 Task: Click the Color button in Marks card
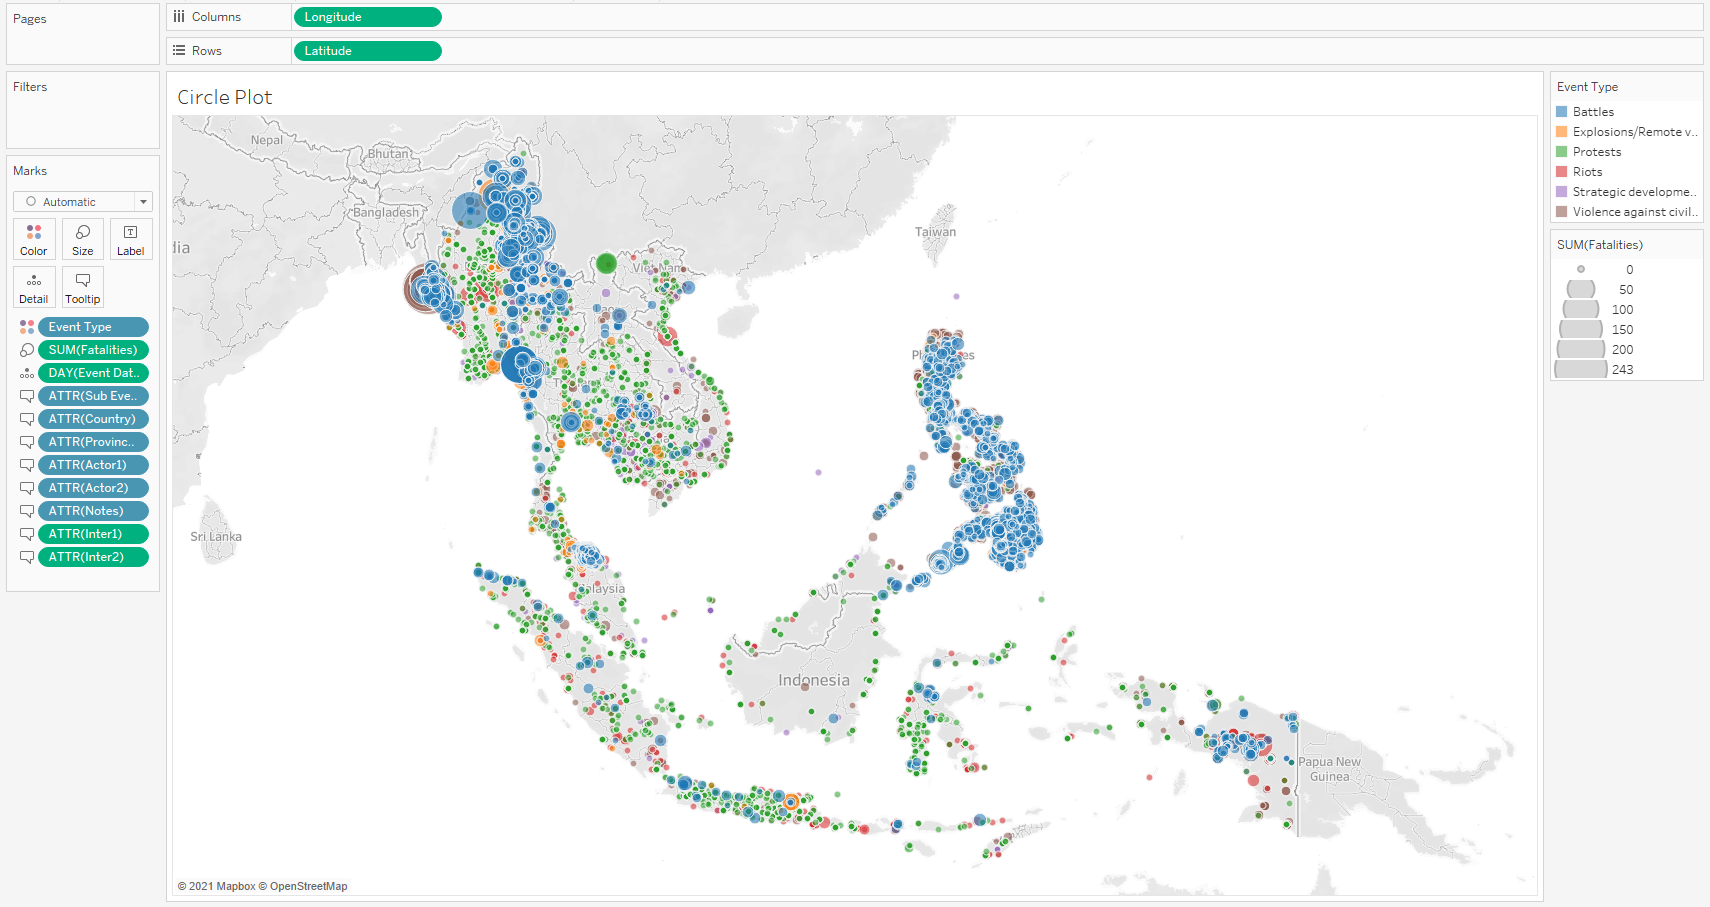pyautogui.click(x=34, y=239)
